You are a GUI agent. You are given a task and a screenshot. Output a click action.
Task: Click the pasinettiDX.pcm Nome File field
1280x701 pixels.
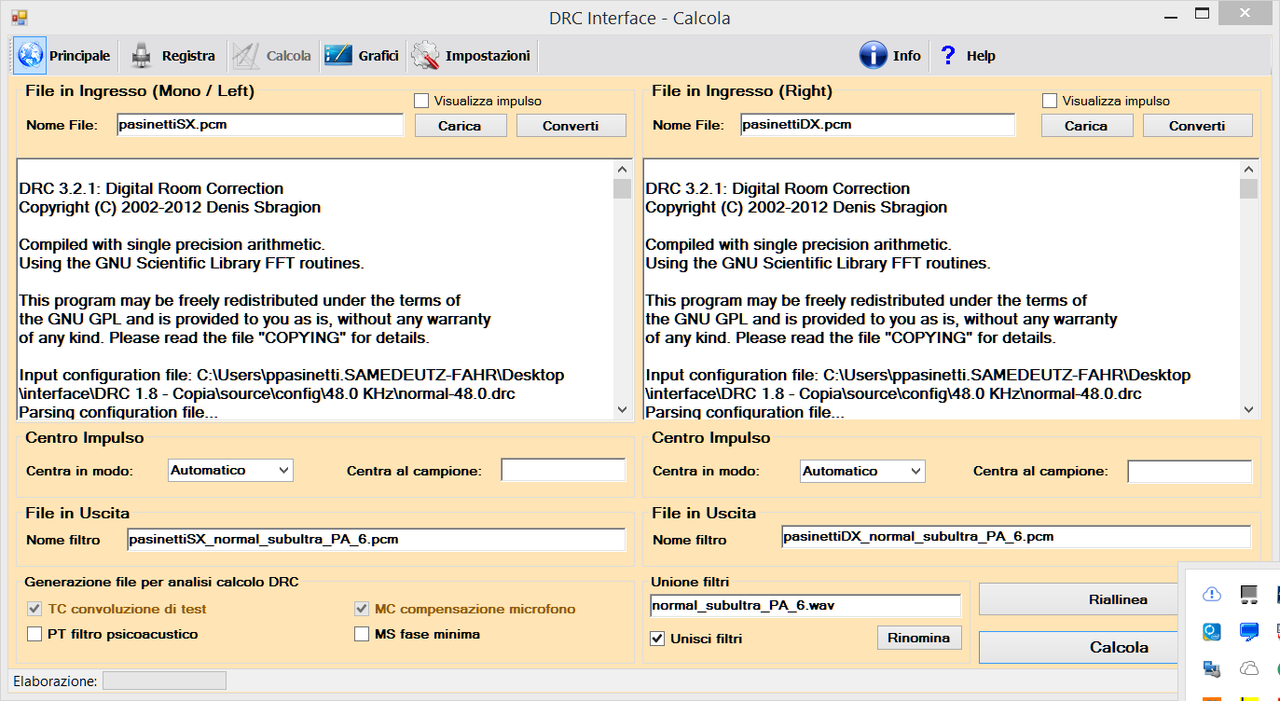pyautogui.click(x=877, y=125)
